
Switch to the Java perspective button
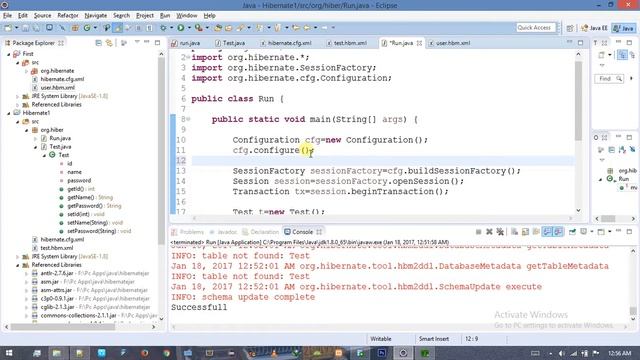pos(624,28)
